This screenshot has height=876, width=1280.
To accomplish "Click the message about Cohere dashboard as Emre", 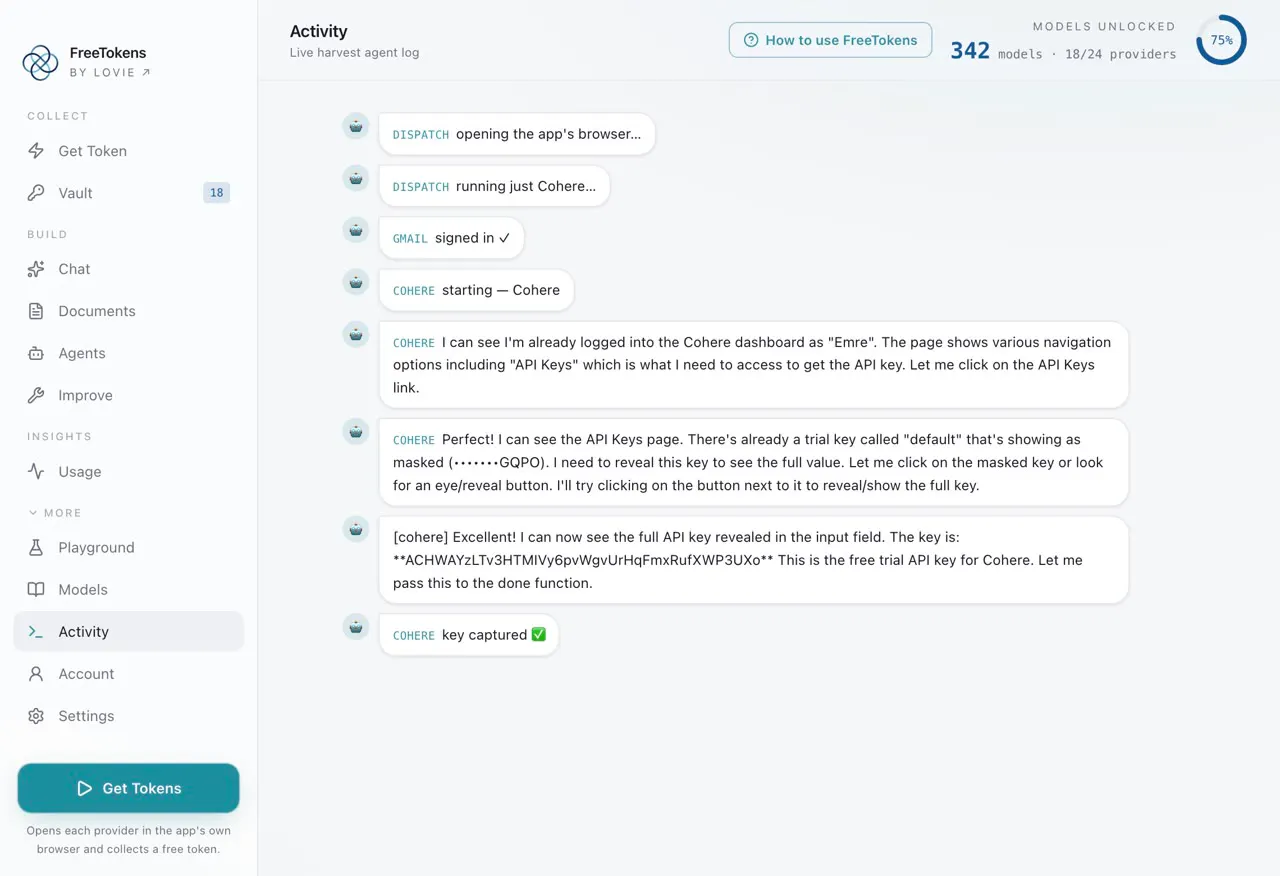I will tap(754, 365).
